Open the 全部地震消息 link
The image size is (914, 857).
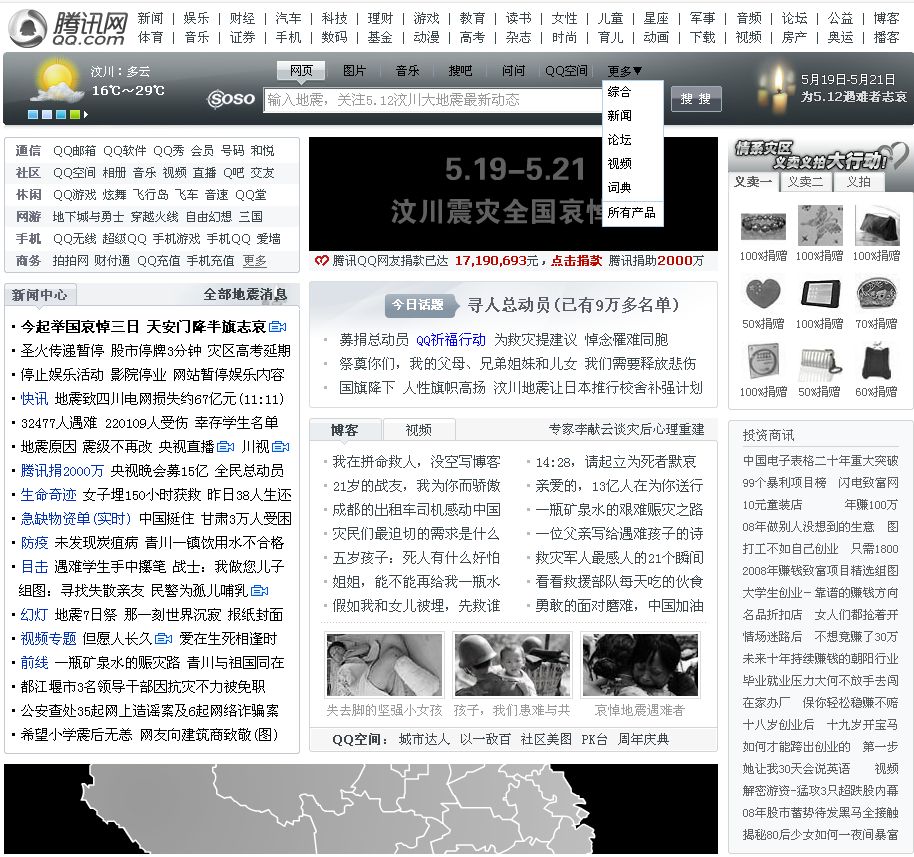[245, 294]
